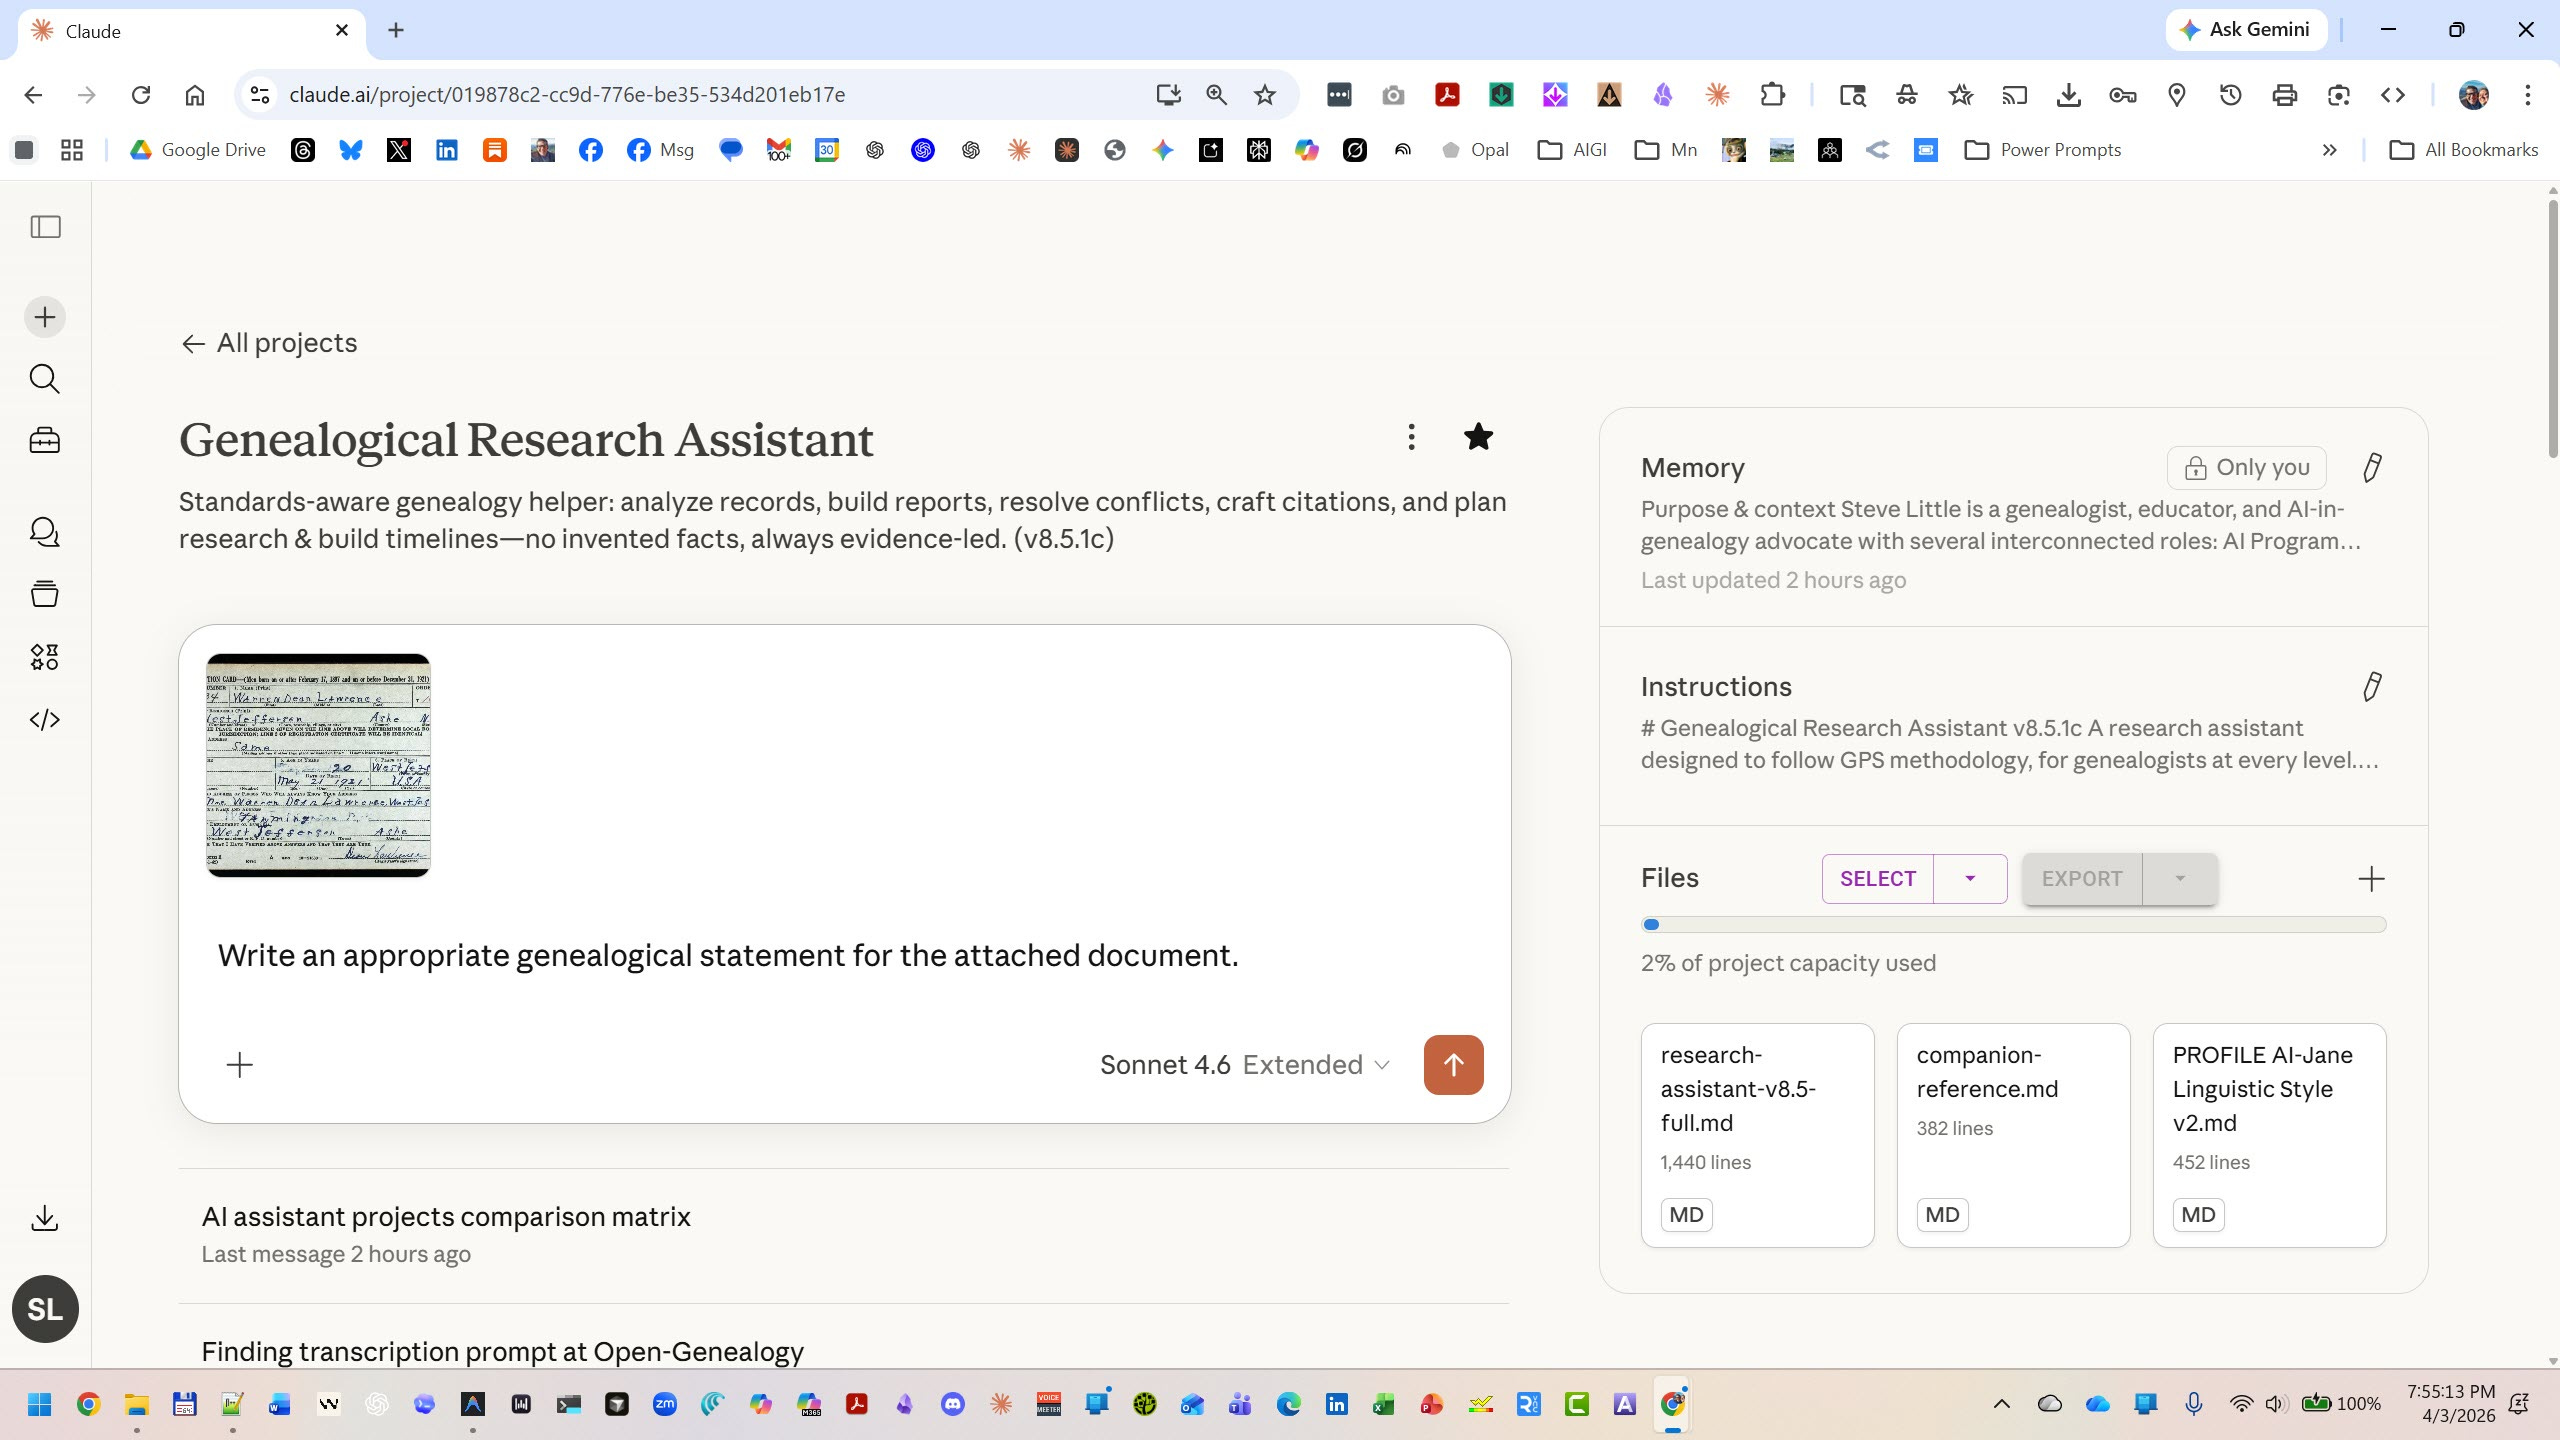Toggle the Claude sidebar panel icon

(x=45, y=227)
